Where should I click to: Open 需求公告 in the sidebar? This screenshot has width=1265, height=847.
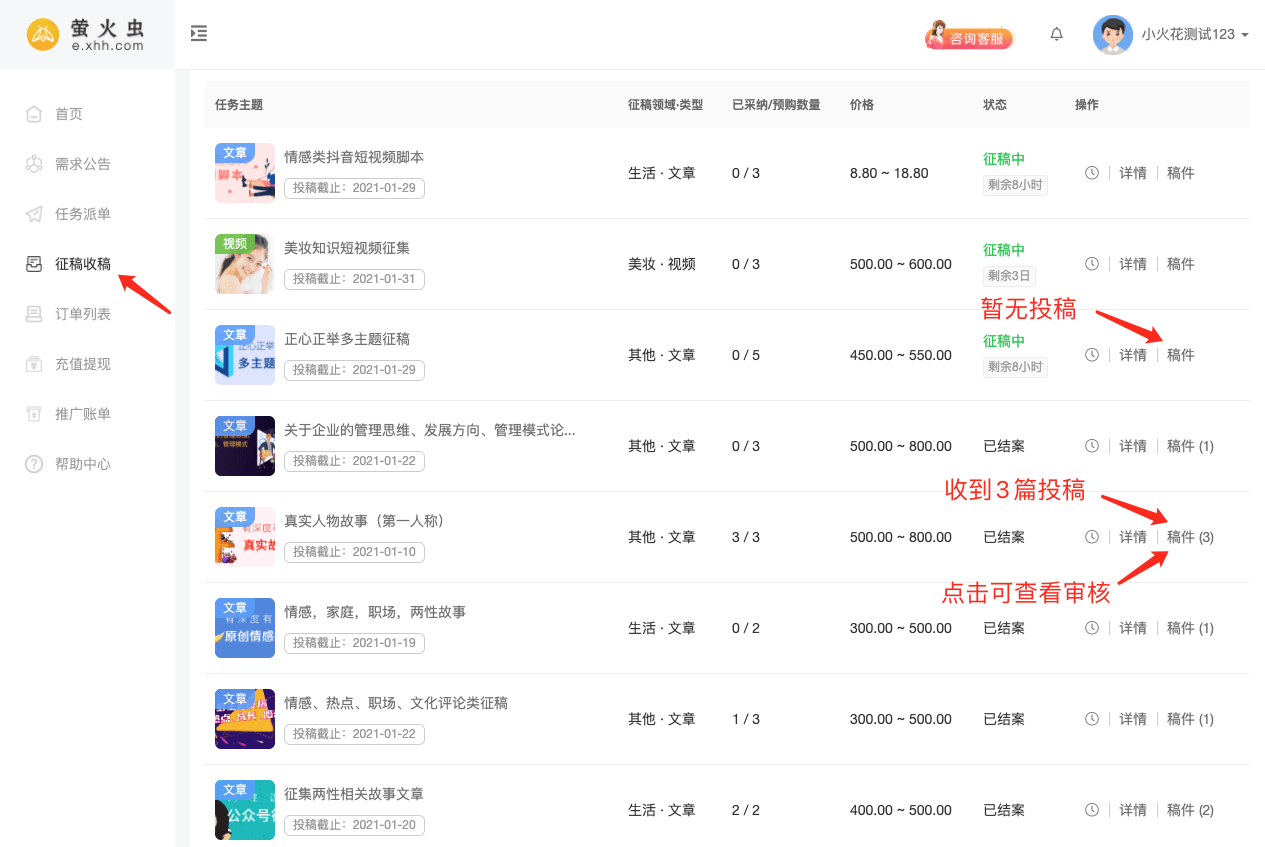pos(82,164)
